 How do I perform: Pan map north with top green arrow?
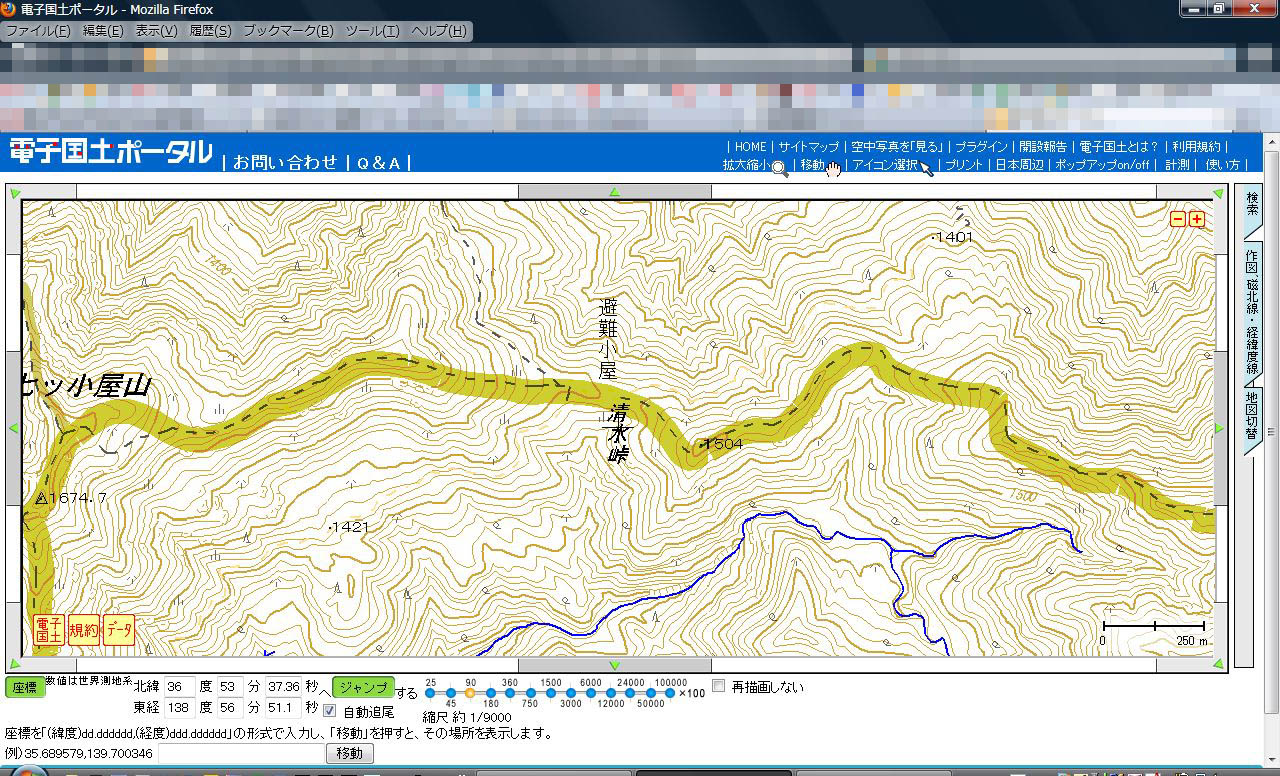click(614, 192)
